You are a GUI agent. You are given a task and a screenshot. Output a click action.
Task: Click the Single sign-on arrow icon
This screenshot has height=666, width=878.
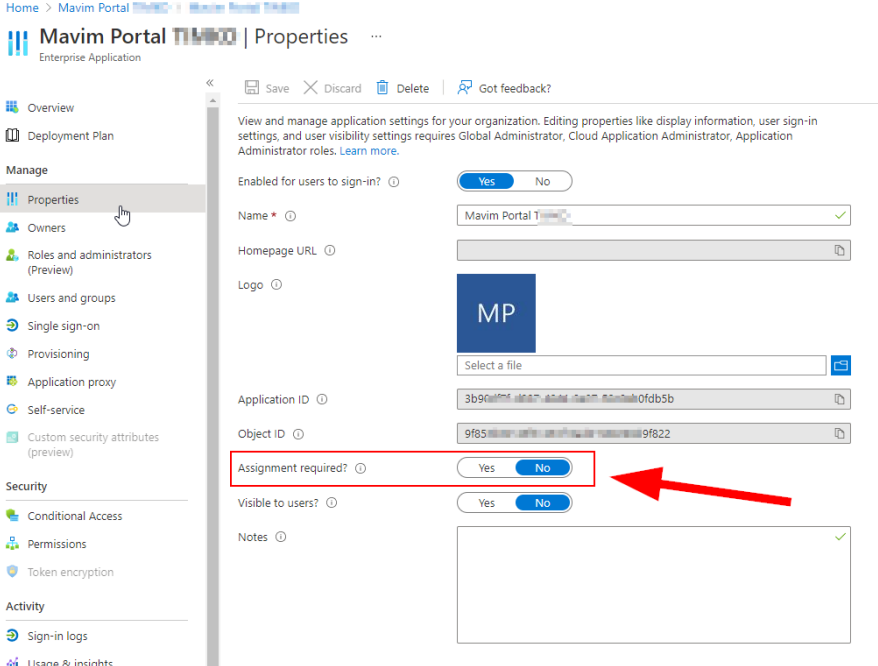click(12, 325)
